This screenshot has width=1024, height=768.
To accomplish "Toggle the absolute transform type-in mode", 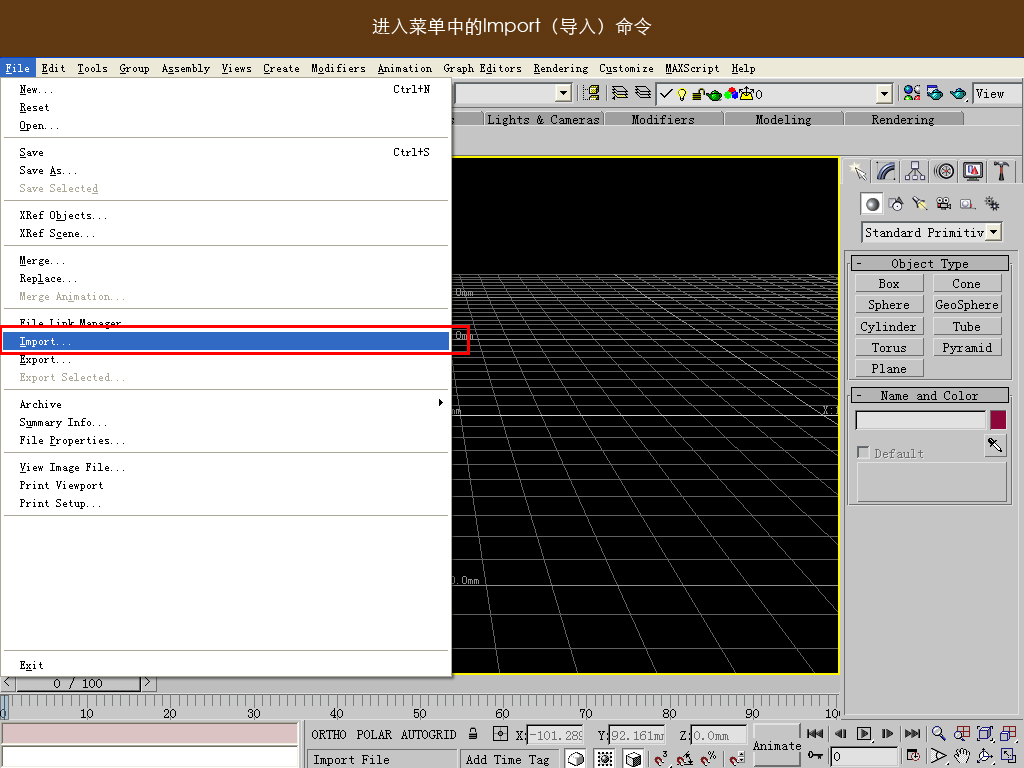I will click(500, 734).
